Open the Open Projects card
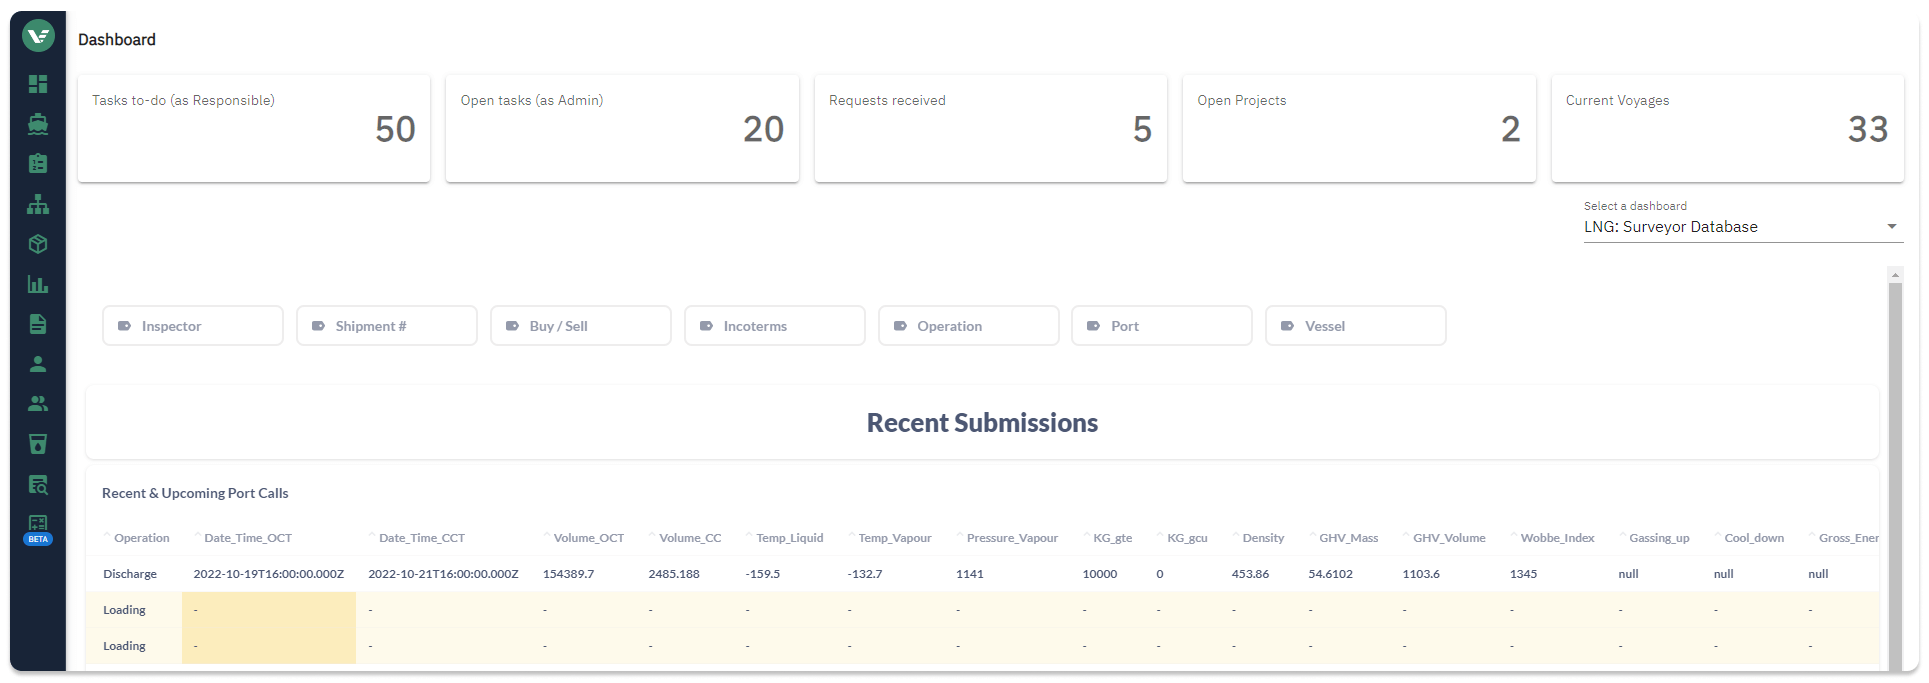 pos(1359,128)
